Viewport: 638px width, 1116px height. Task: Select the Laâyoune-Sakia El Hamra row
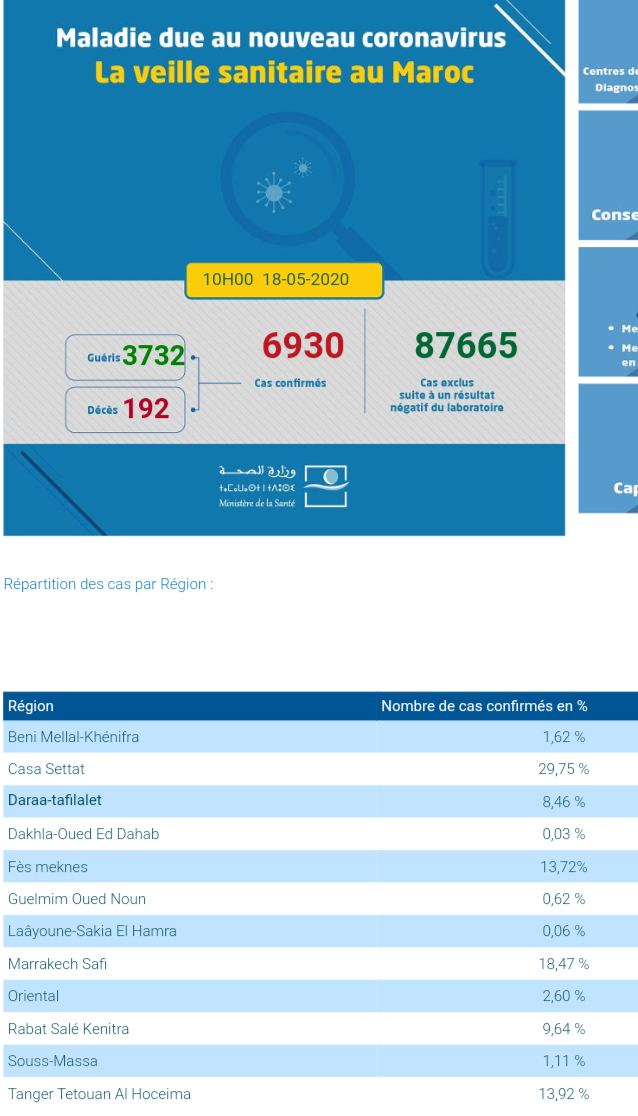click(320, 931)
